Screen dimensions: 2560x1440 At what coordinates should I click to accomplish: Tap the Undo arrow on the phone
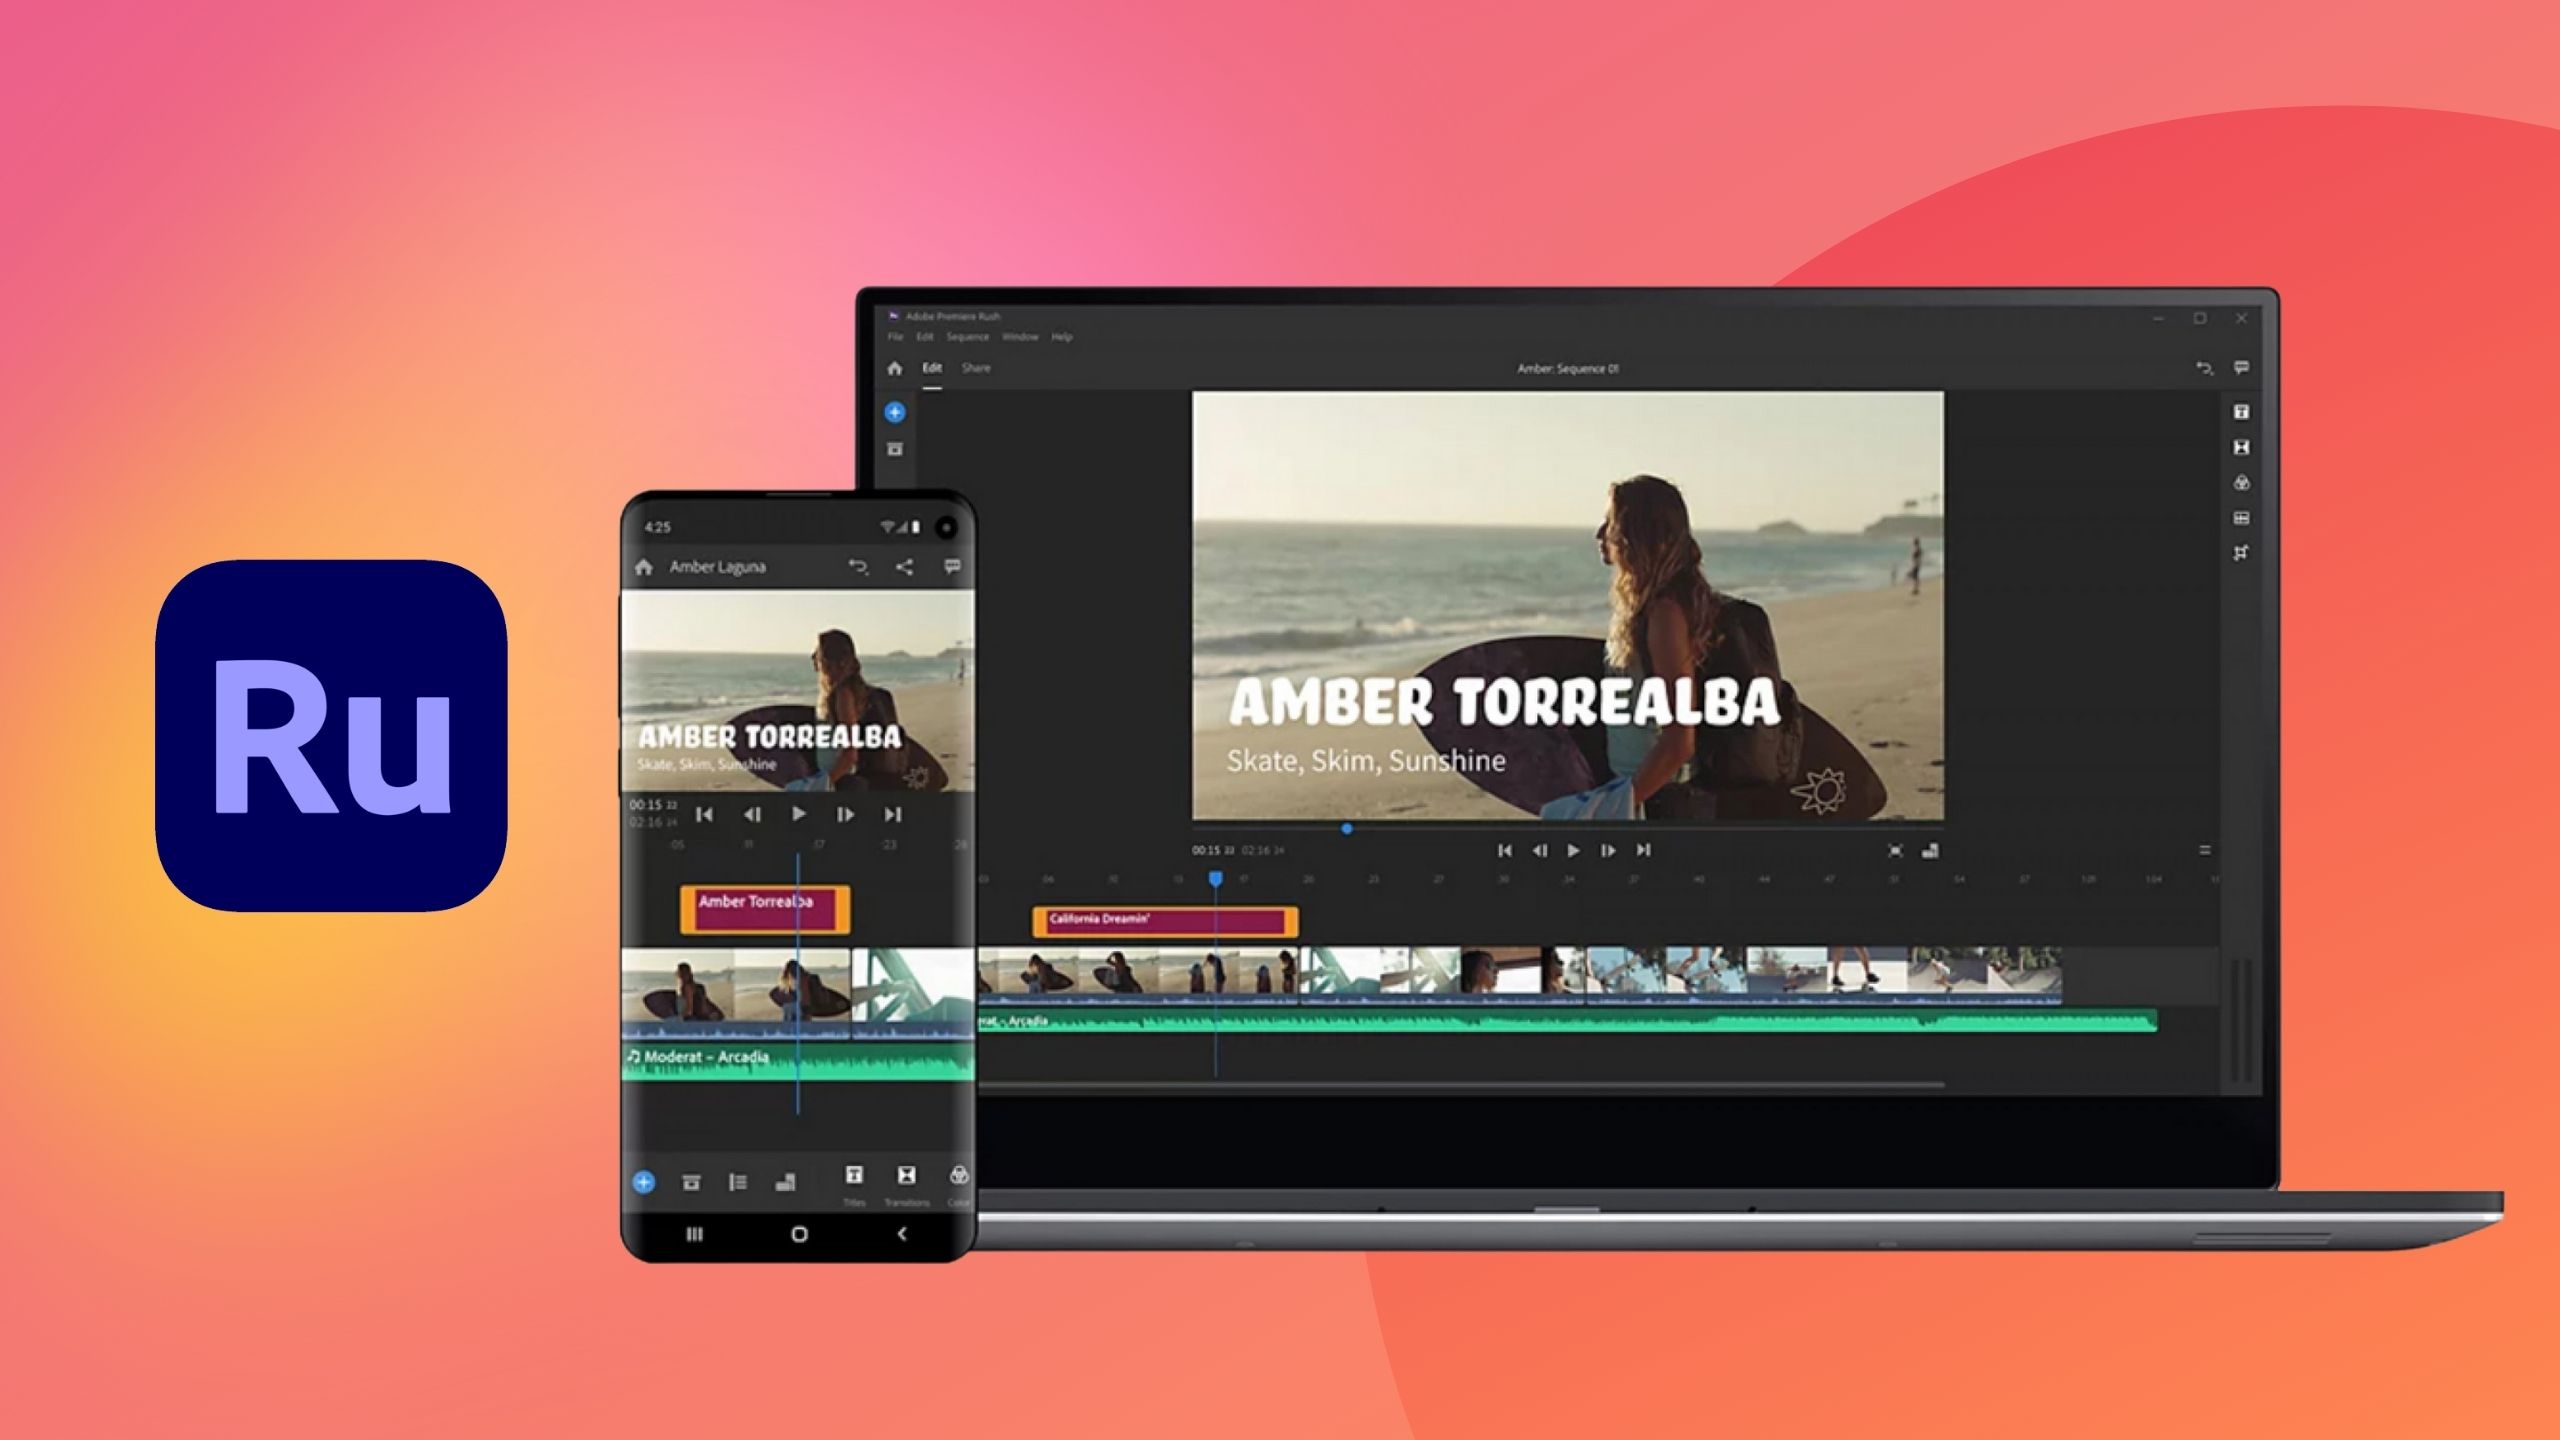coord(858,566)
